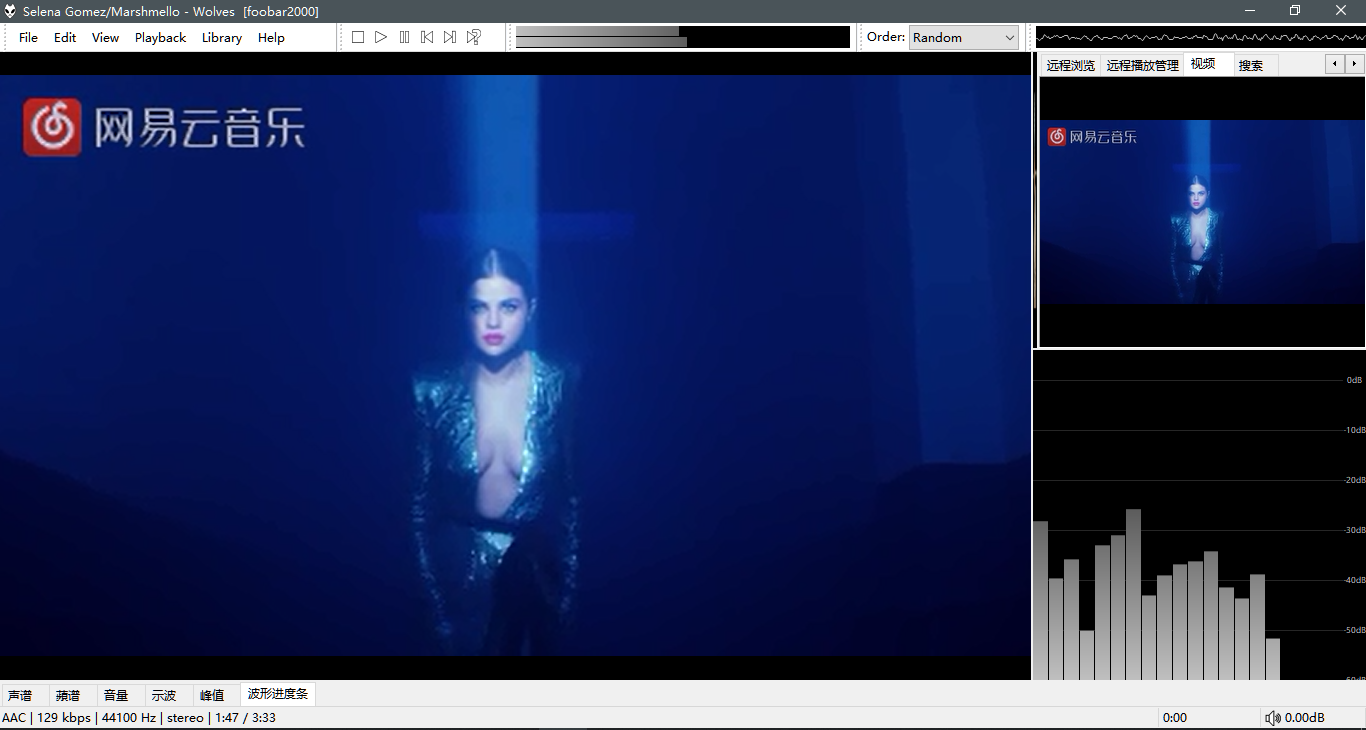The height and width of the screenshot is (730, 1366).
Task: Click the foobar2000 title bar app icon
Action: (10, 11)
